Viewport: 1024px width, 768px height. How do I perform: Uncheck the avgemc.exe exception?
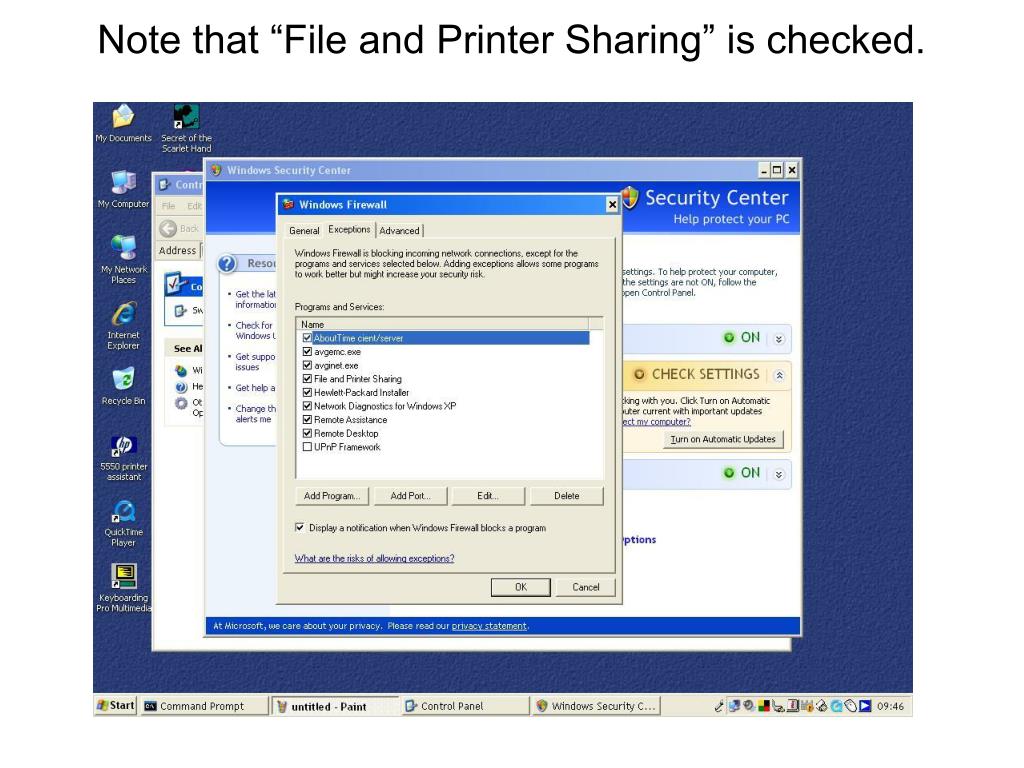point(307,352)
